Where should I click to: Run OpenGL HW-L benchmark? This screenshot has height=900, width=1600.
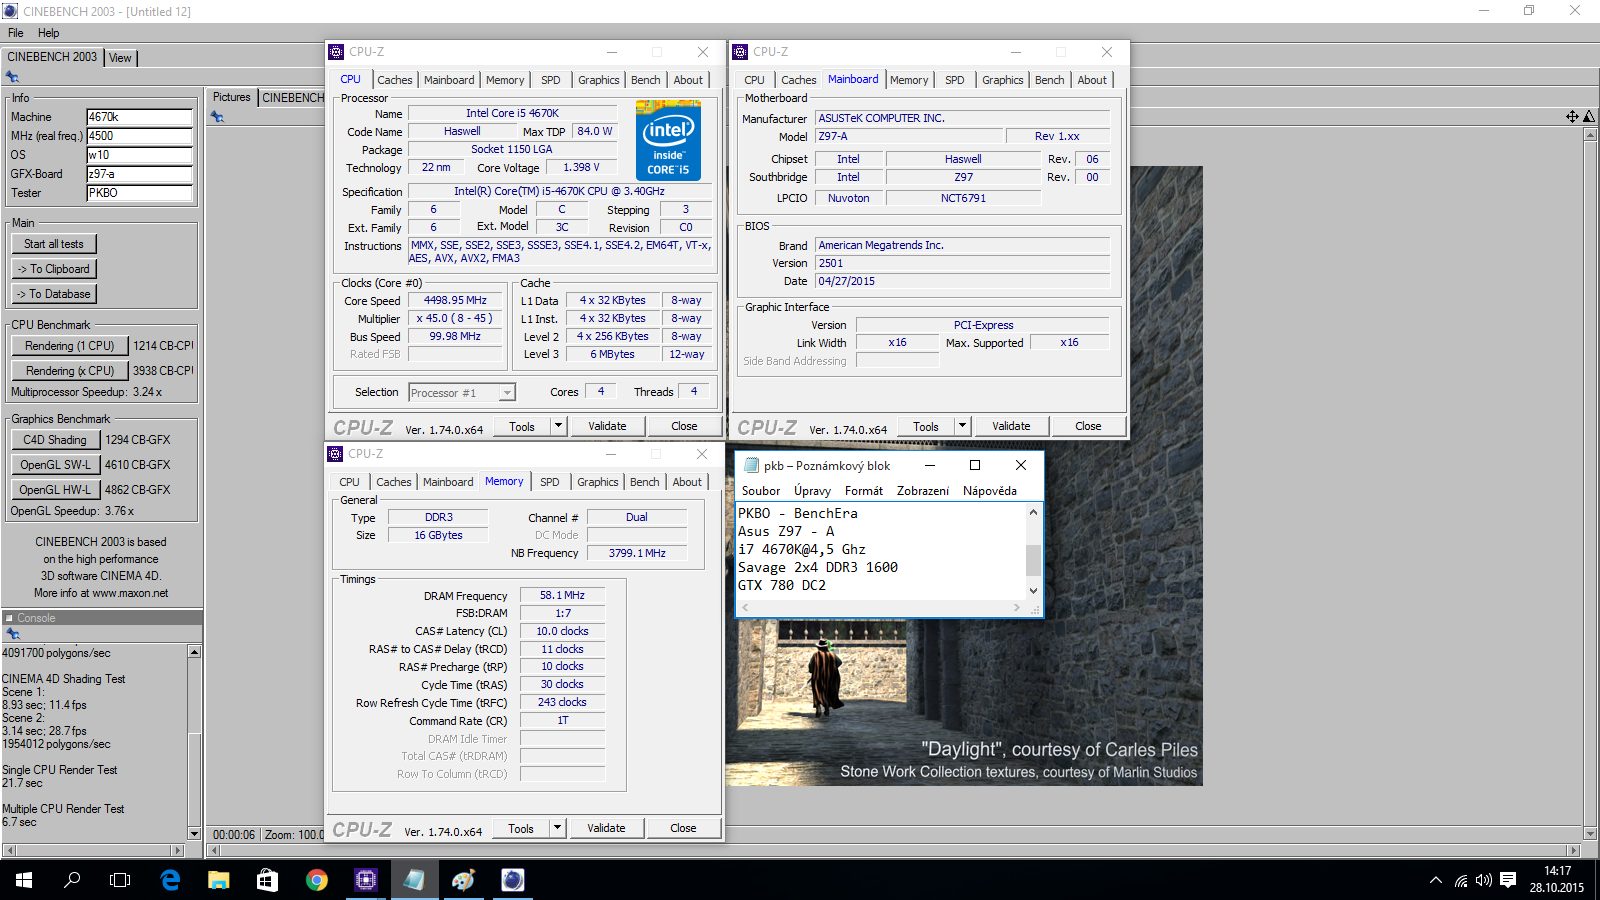(55, 490)
